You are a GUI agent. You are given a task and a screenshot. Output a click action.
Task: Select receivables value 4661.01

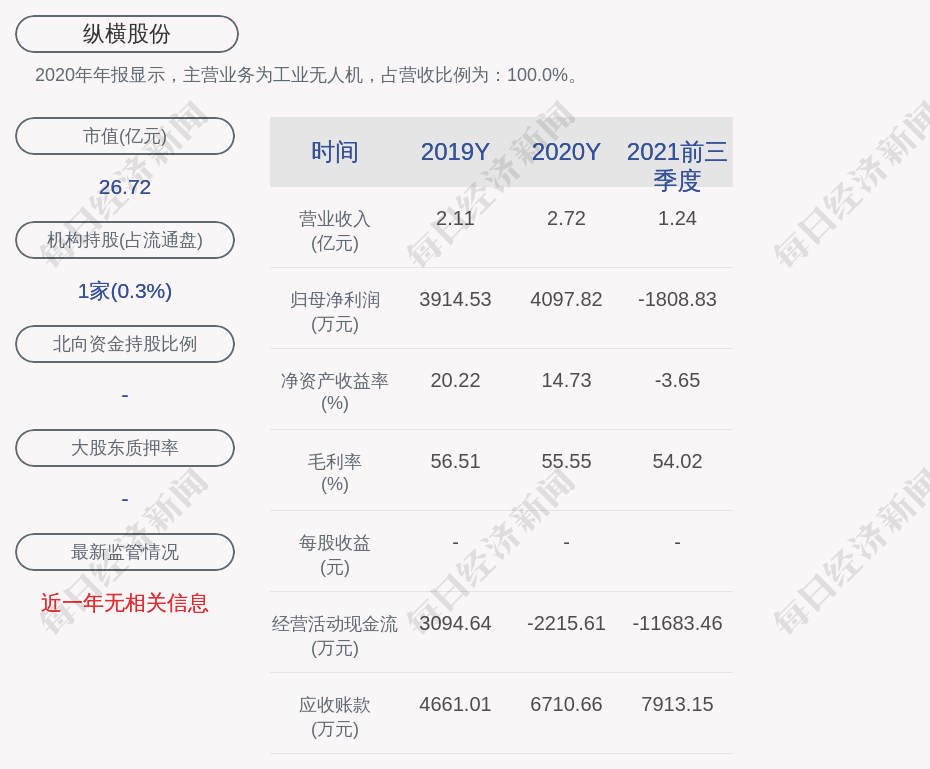[455, 704]
